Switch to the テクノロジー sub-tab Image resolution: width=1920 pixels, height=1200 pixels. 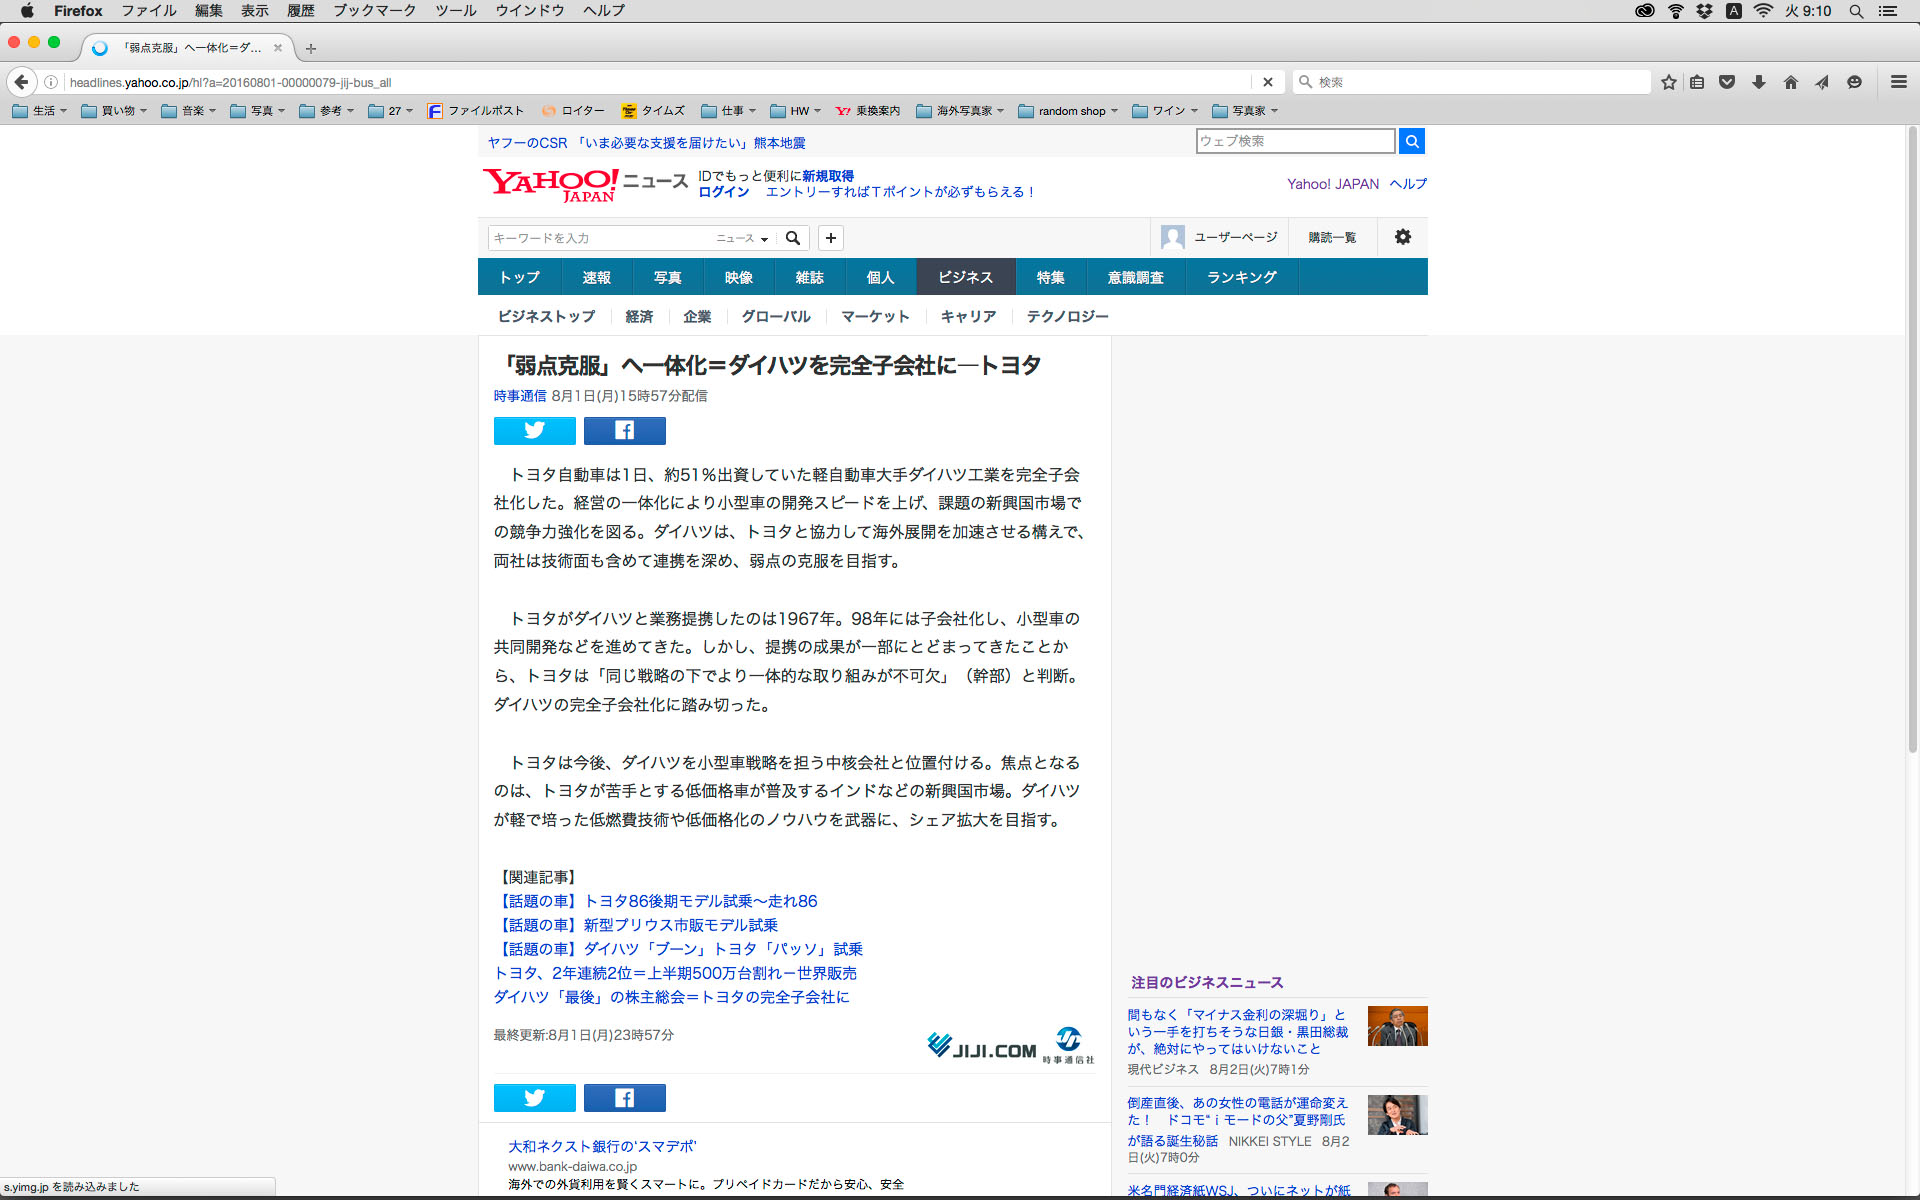[1067, 316]
